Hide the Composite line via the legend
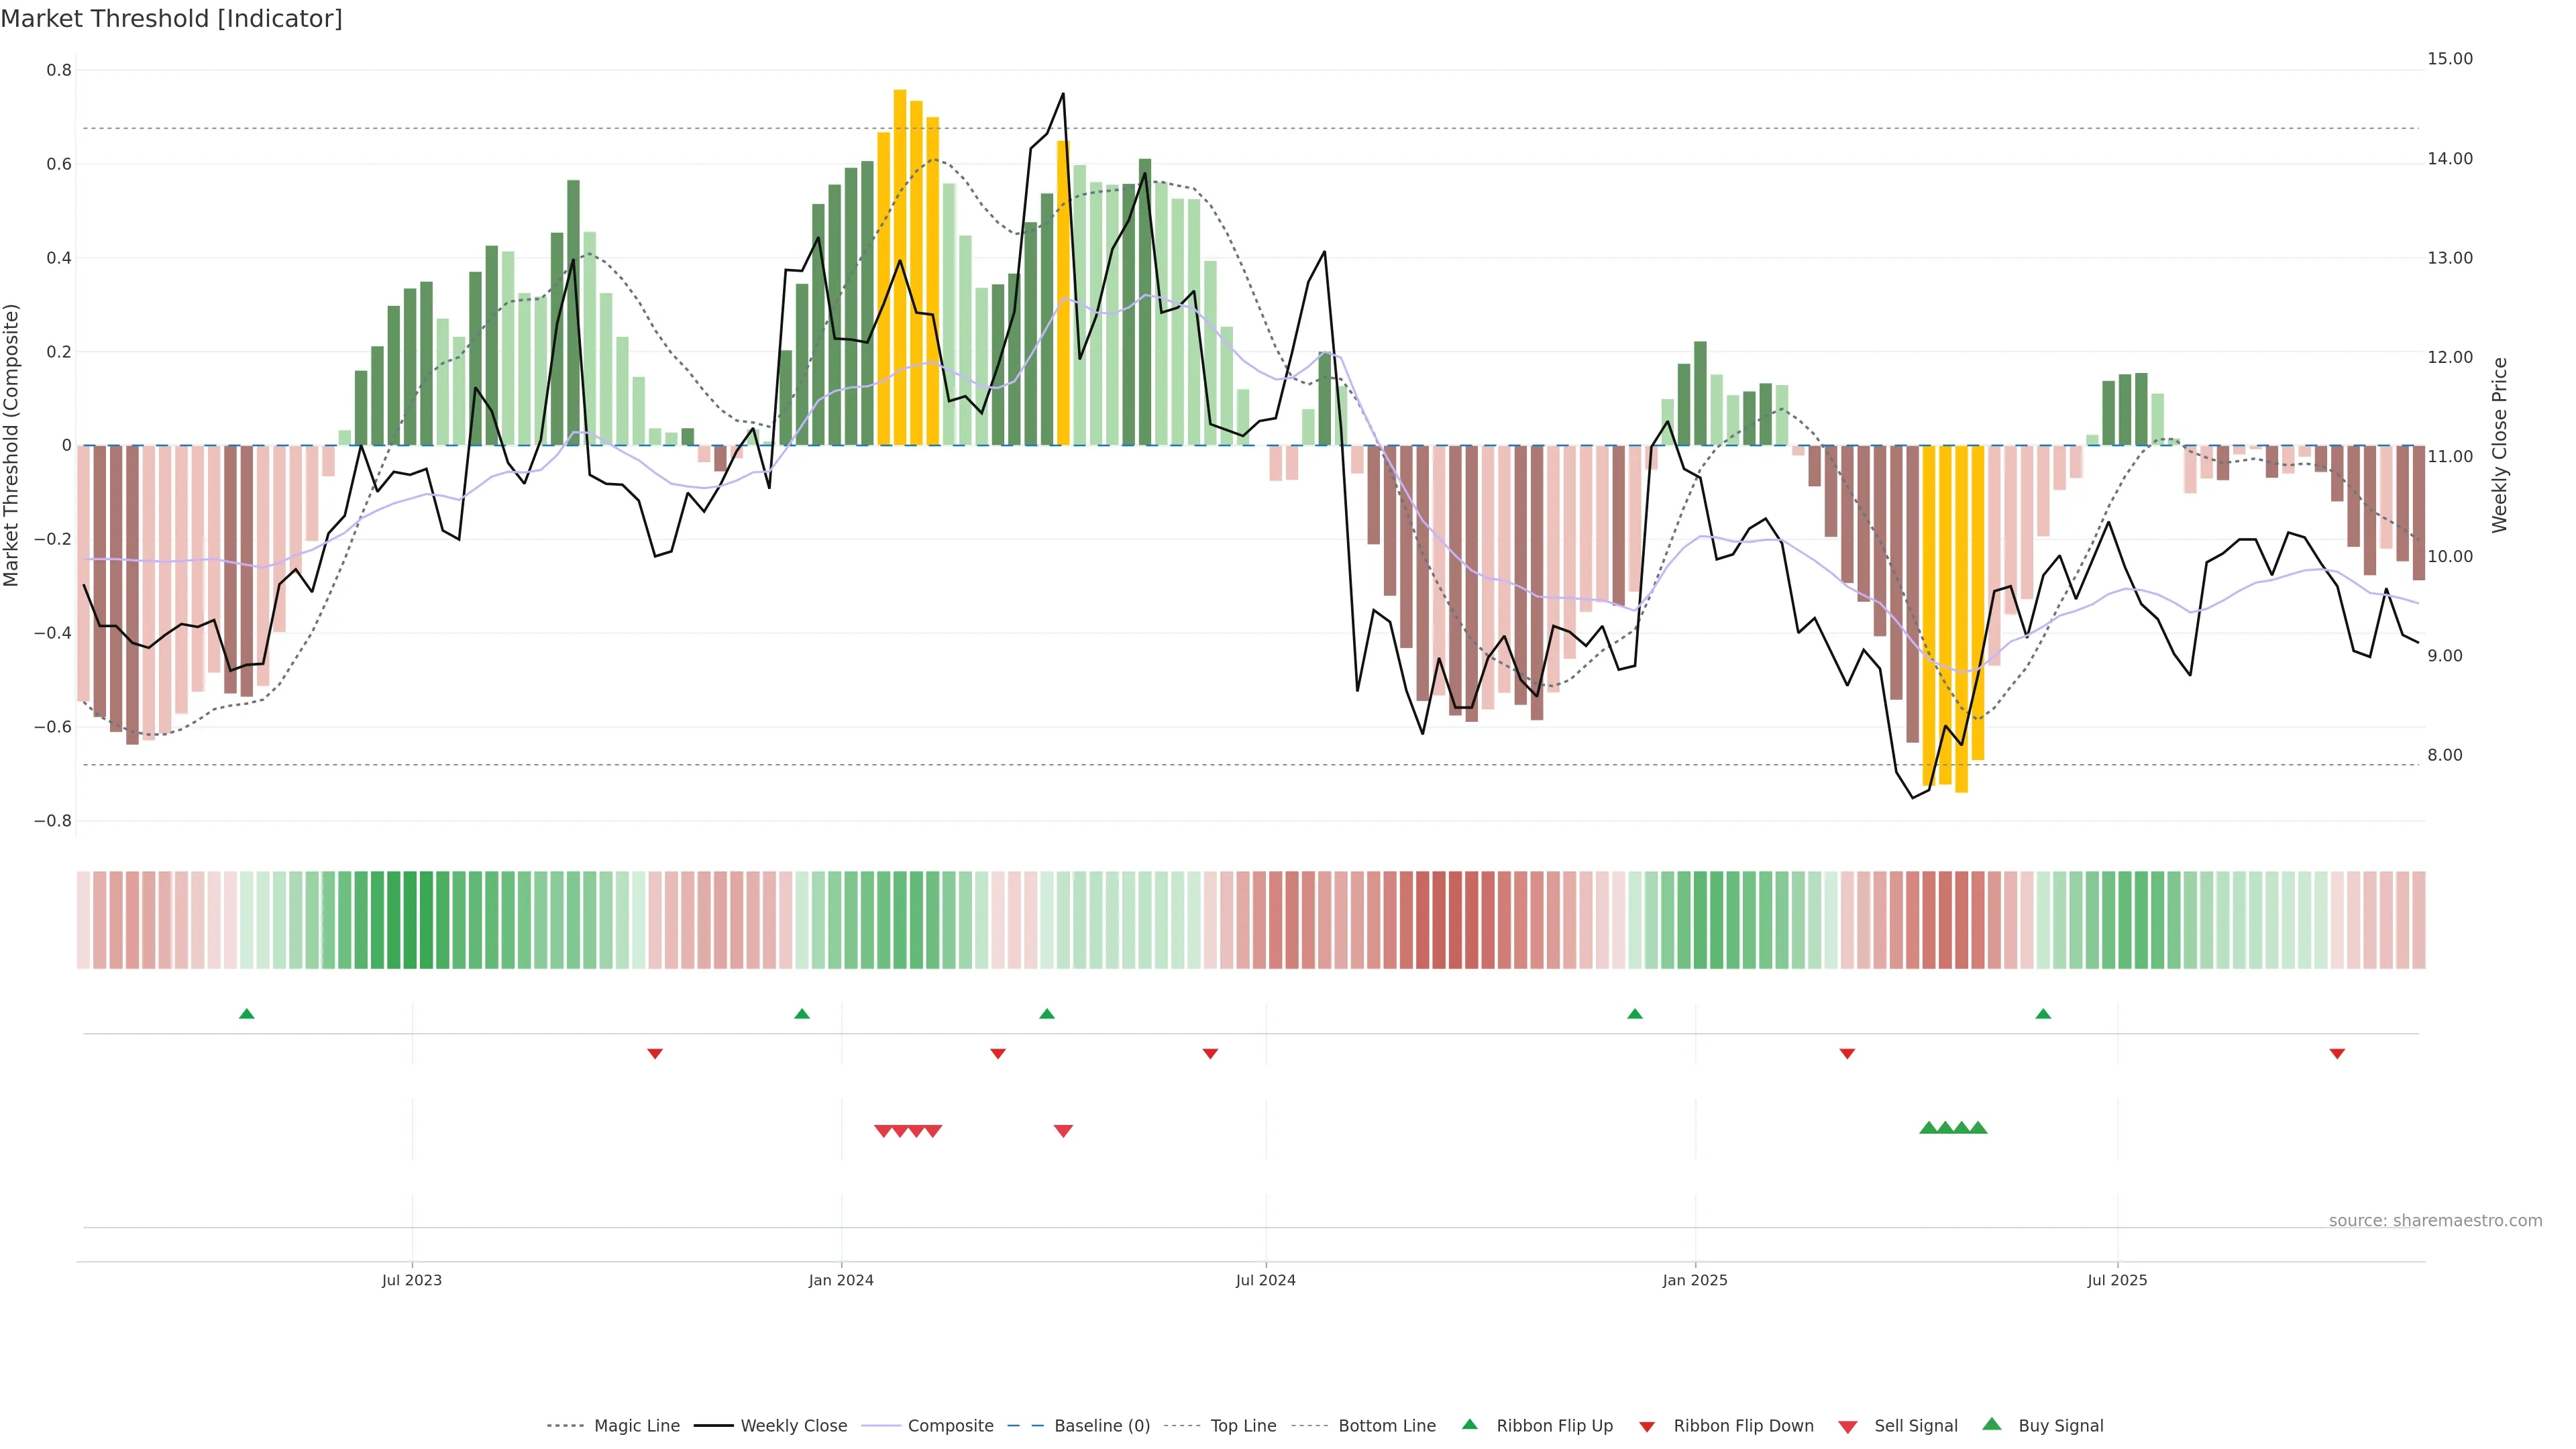 pyautogui.click(x=950, y=1426)
